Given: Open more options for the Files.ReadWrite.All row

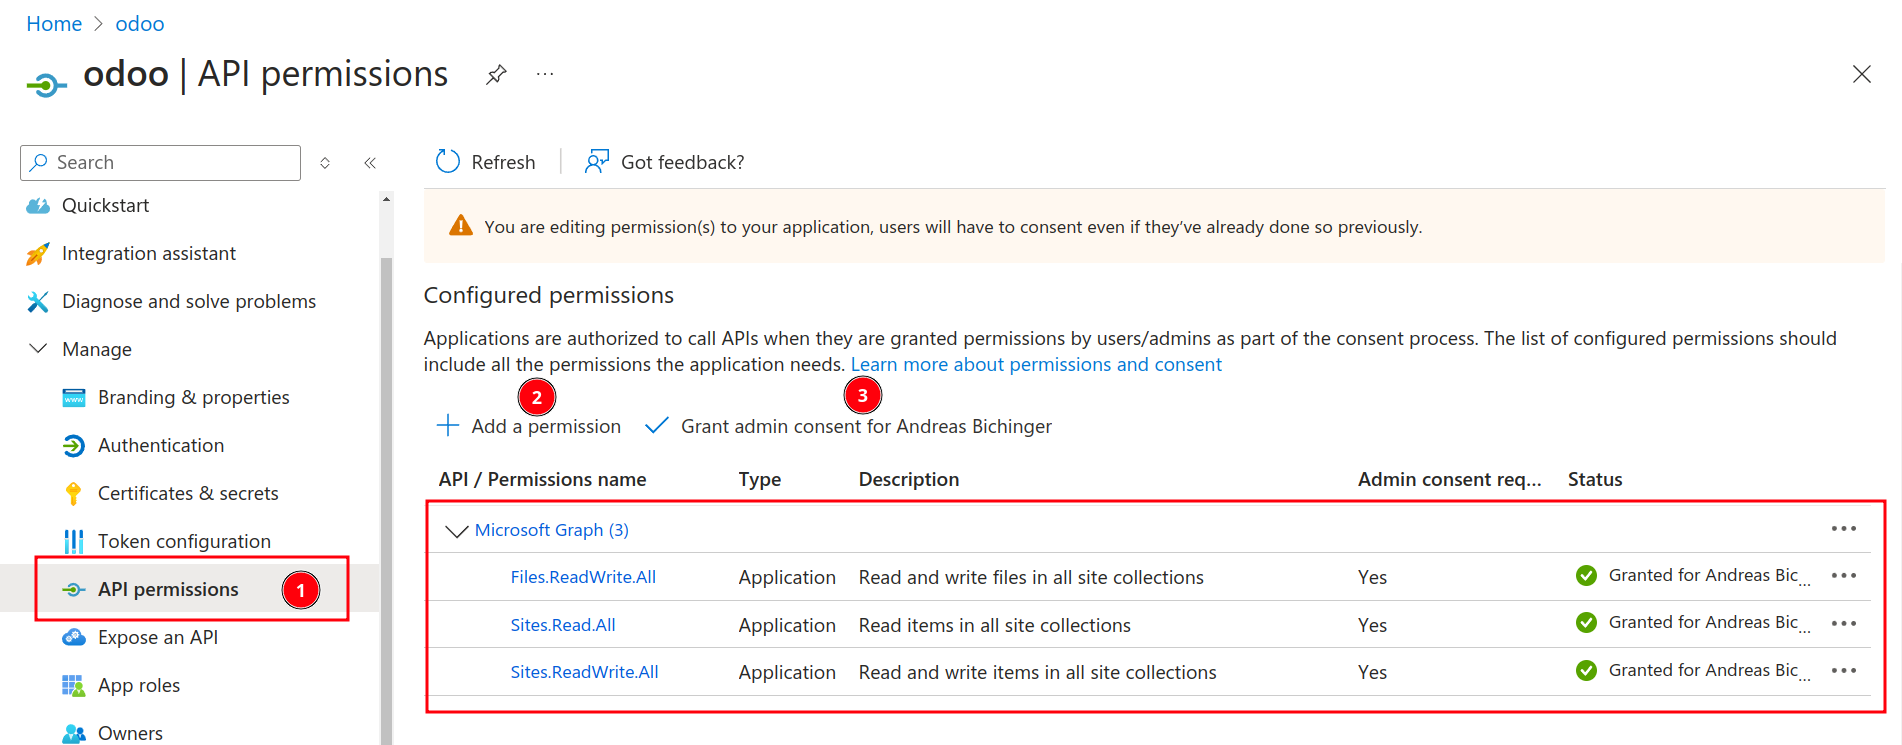Looking at the screenshot, I should point(1843,576).
